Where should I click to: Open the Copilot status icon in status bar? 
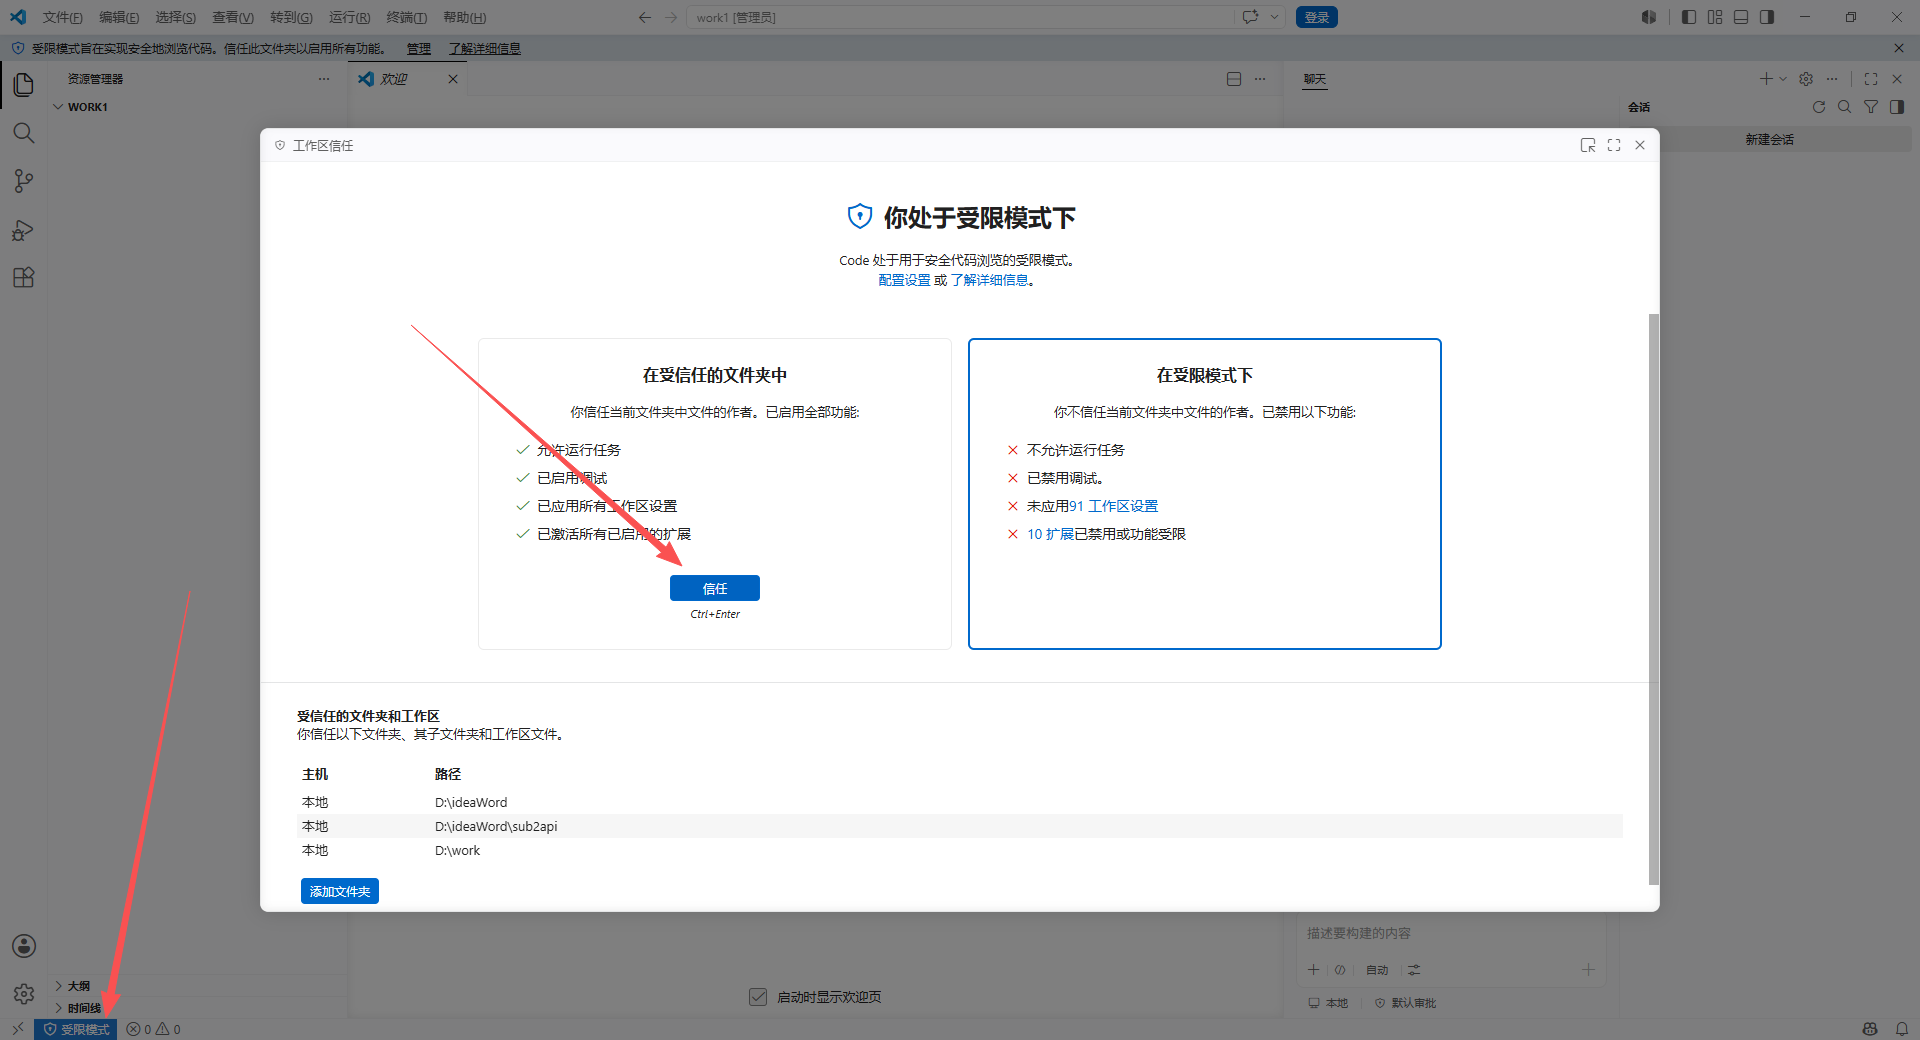1870,1029
